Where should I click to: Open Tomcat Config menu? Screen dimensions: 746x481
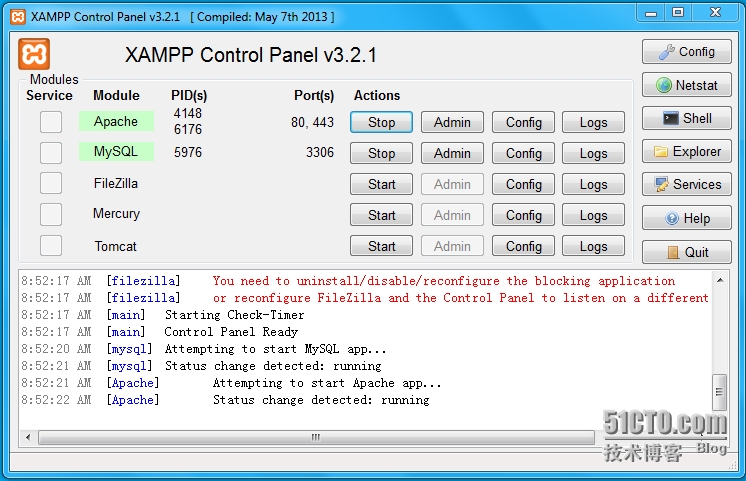click(x=523, y=246)
